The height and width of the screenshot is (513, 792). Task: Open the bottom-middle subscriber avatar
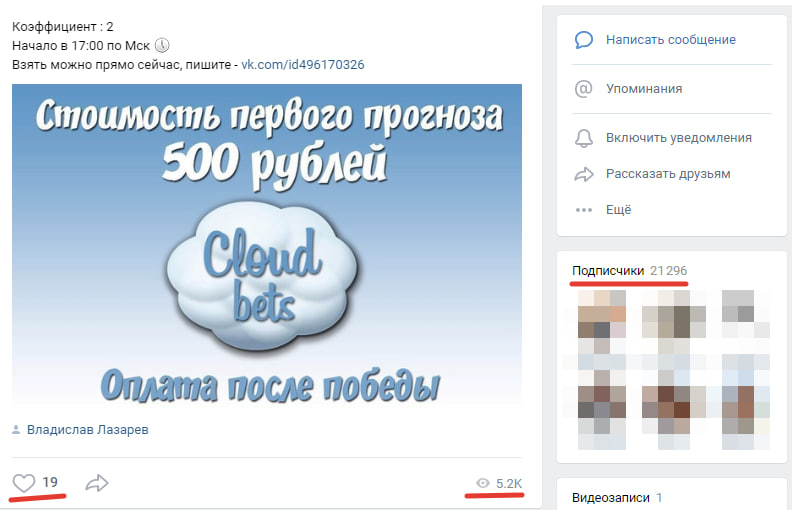click(673, 411)
